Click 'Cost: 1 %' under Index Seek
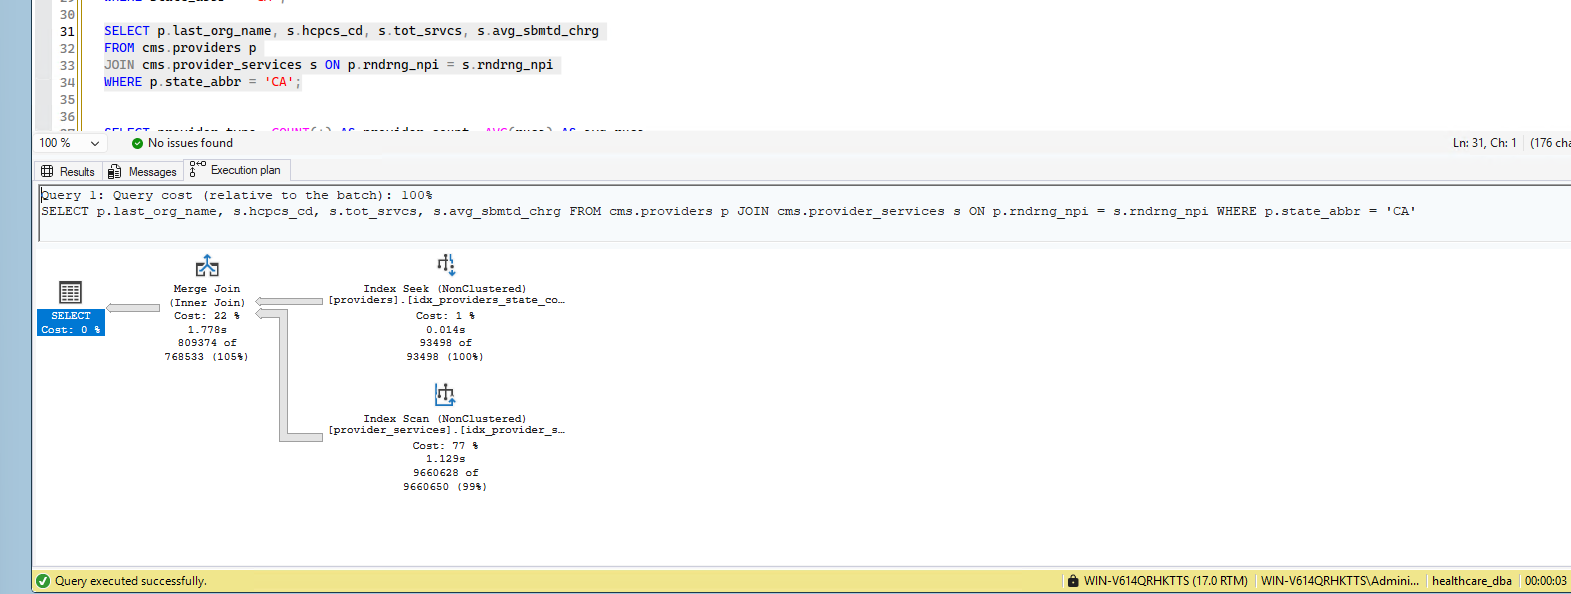Viewport: 1571px width, 594px height. (x=445, y=316)
